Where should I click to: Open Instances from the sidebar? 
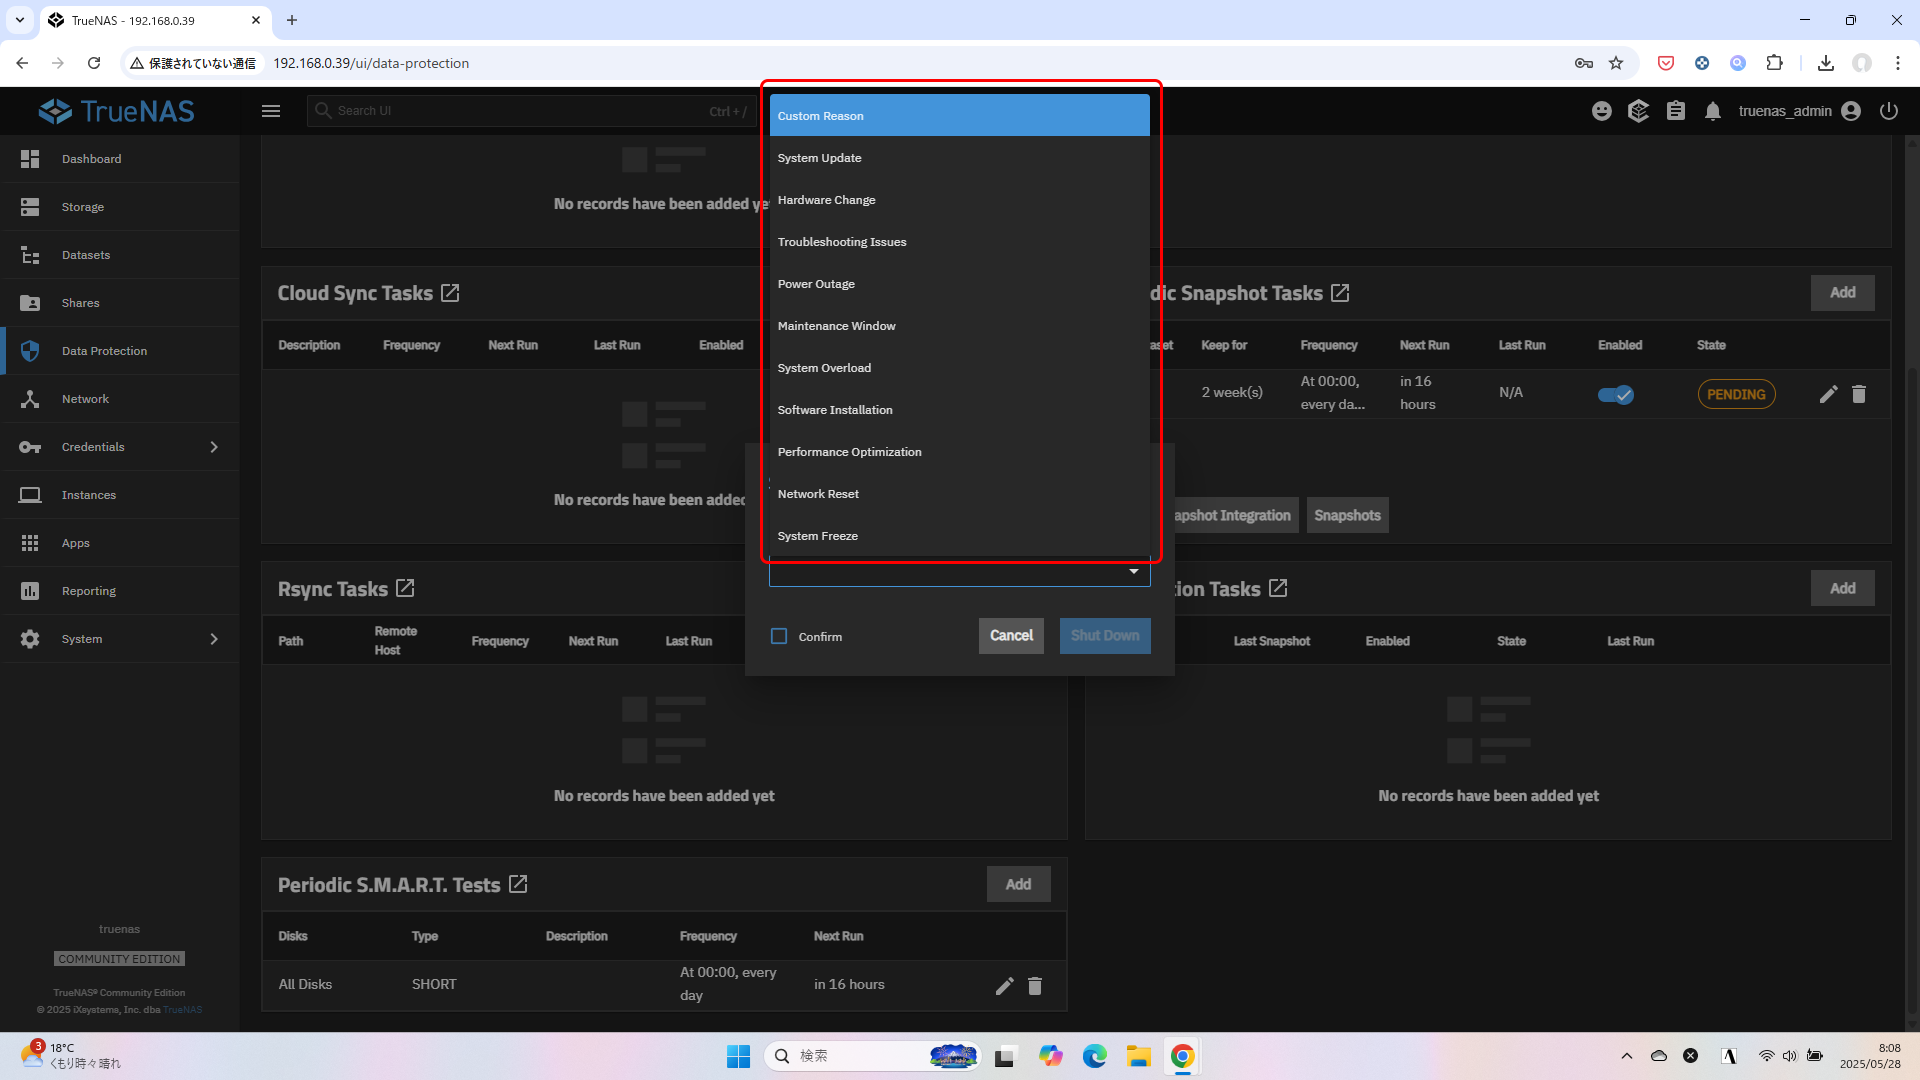pyautogui.click(x=120, y=495)
